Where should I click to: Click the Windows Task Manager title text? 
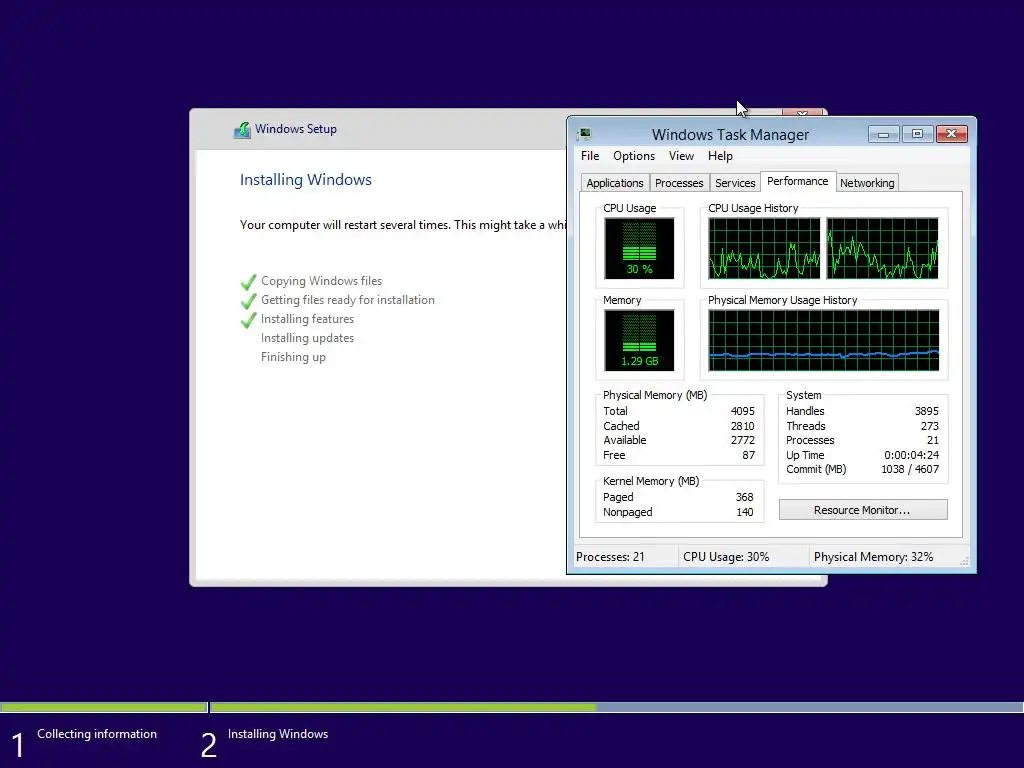tap(730, 135)
